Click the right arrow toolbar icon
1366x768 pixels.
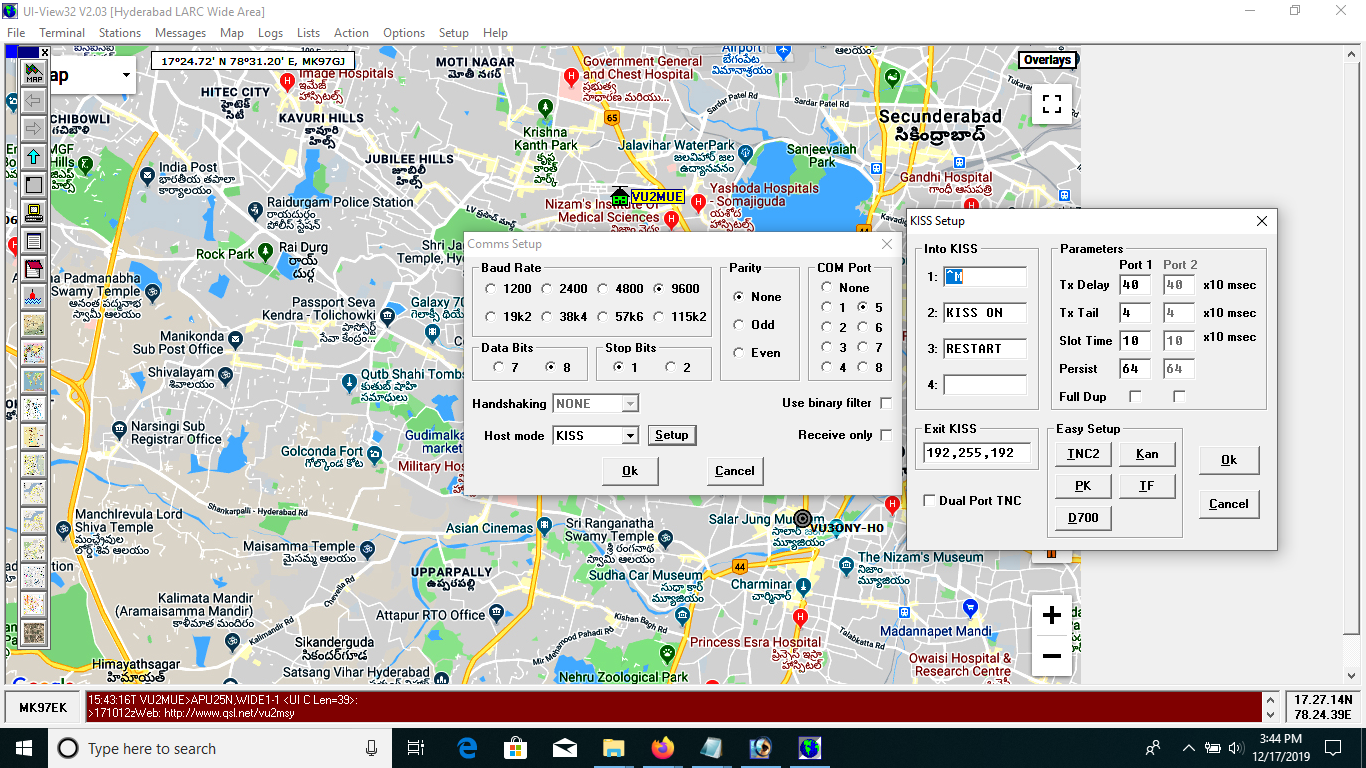[x=33, y=128]
